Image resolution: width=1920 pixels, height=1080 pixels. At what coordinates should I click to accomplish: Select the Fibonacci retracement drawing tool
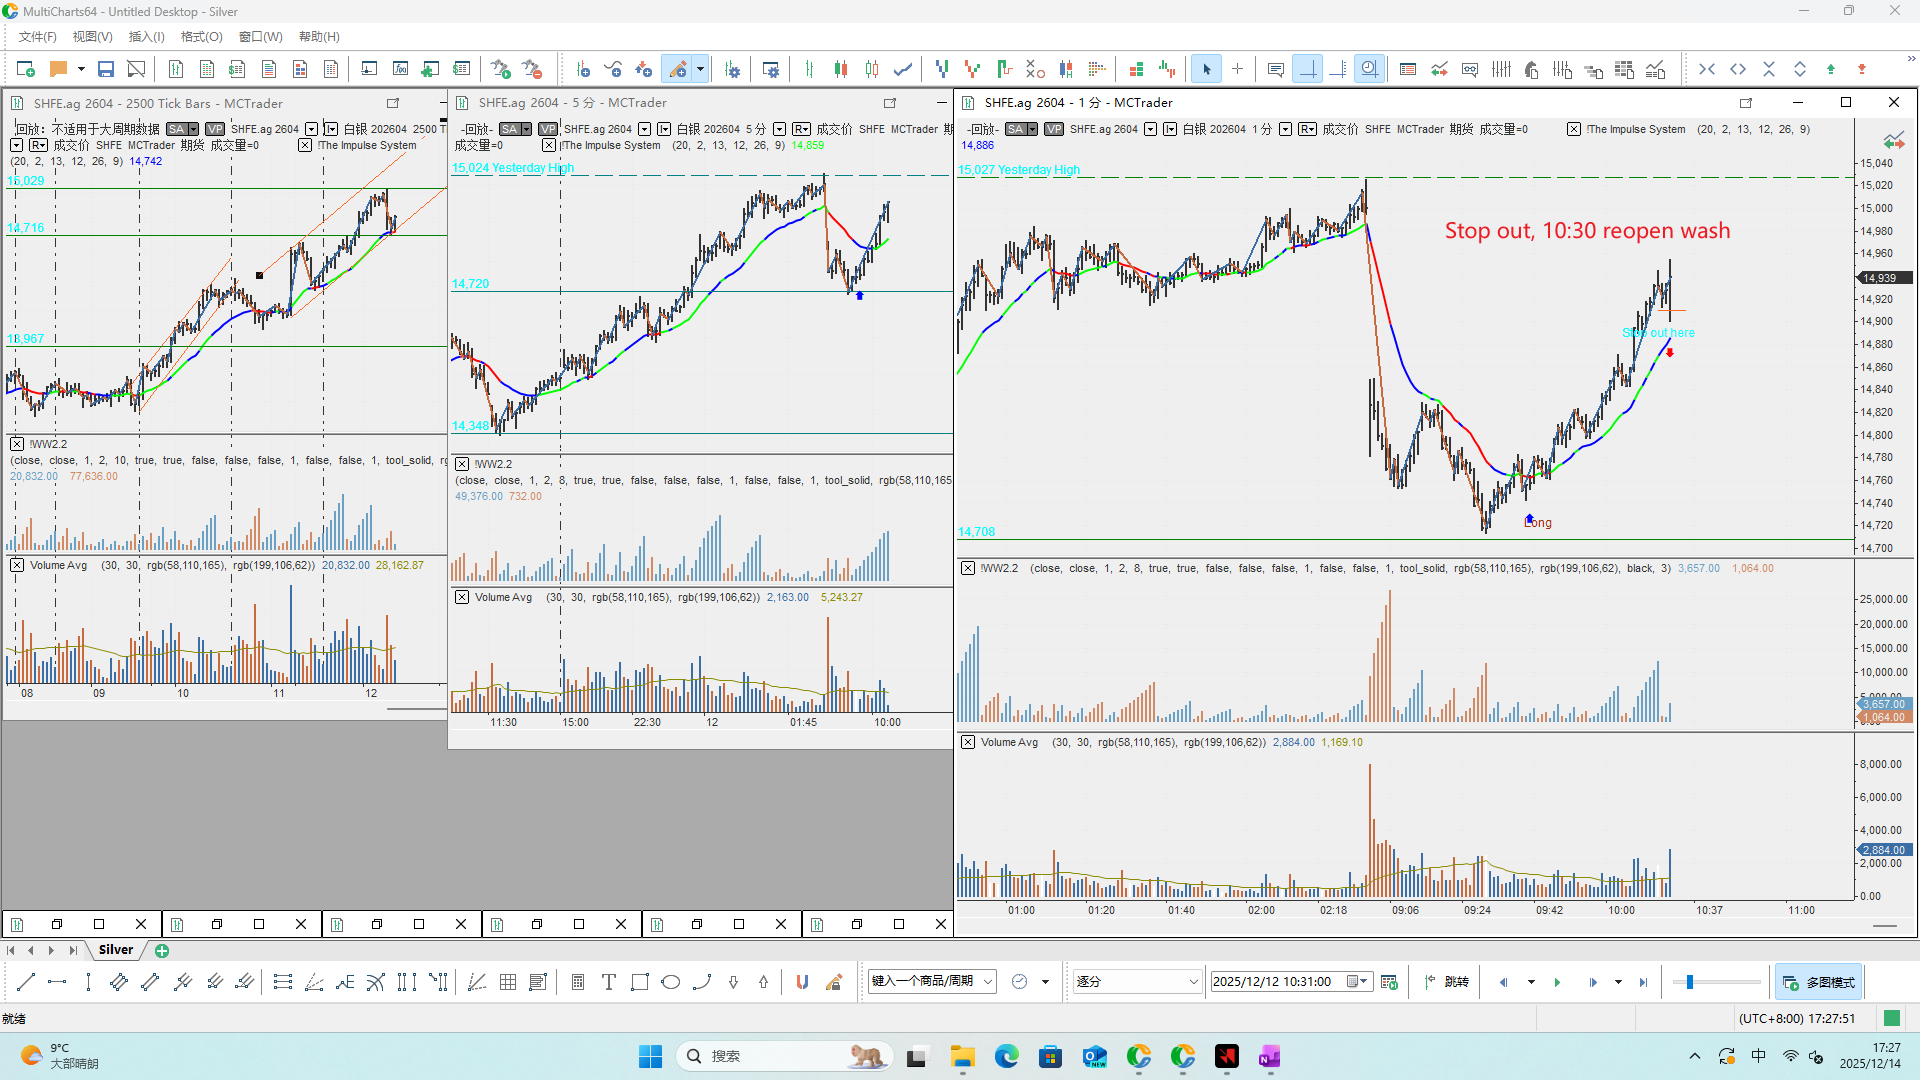[283, 982]
